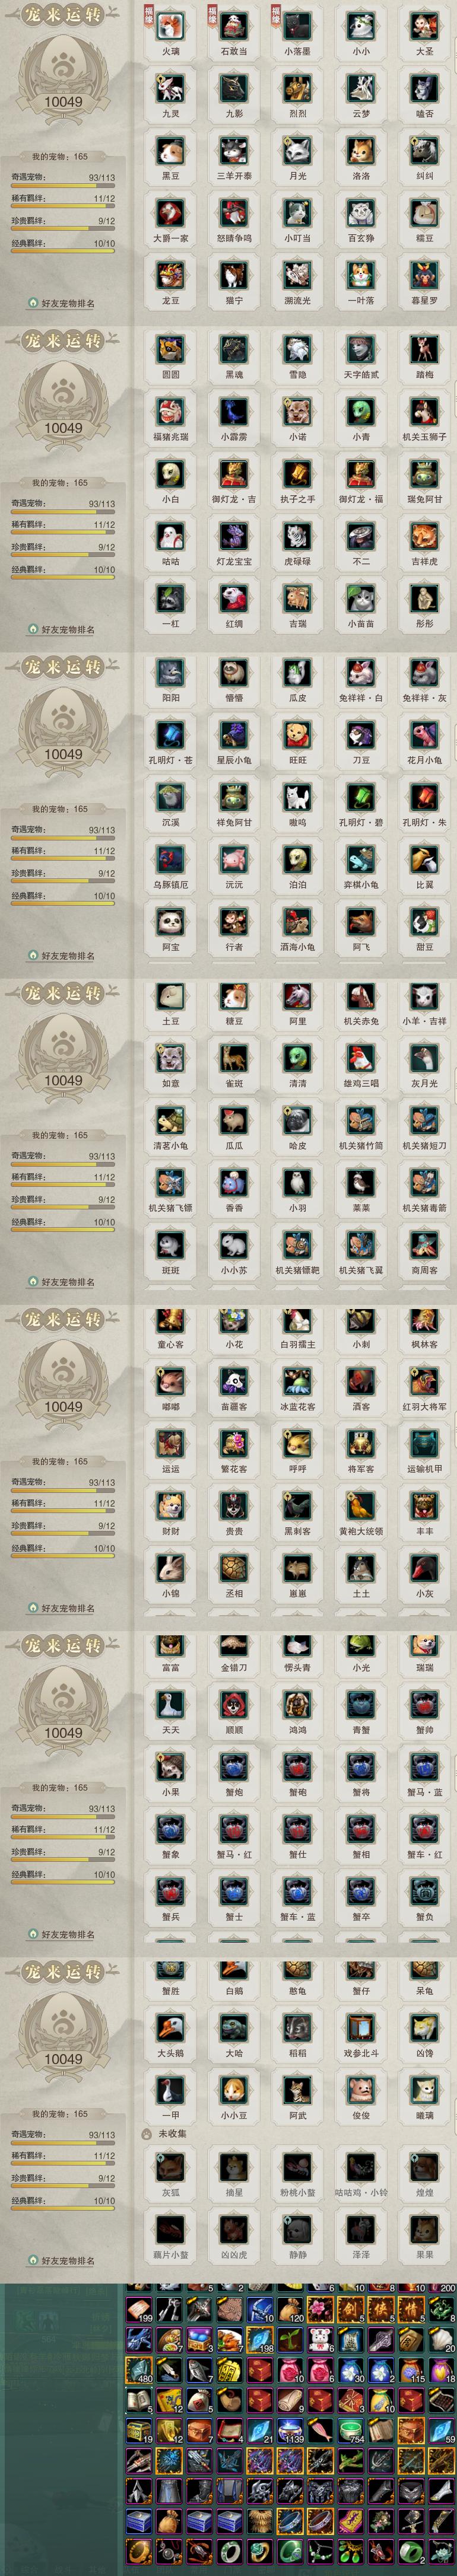Select the 福猪兆瑞 pet icon
The height and width of the screenshot is (2576, 457).
(x=170, y=412)
